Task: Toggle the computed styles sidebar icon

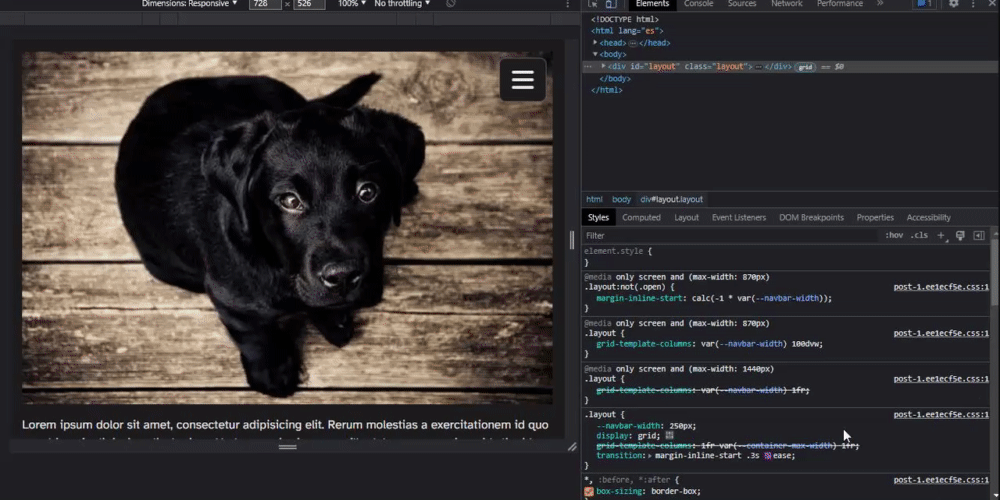Action: (979, 236)
